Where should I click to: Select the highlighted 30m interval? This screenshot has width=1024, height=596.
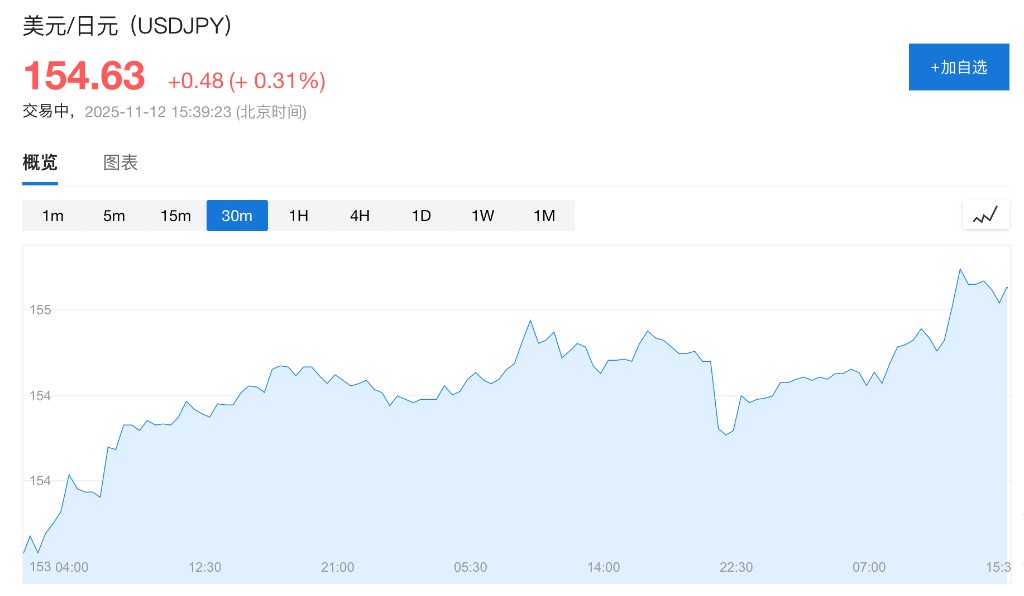click(x=237, y=216)
